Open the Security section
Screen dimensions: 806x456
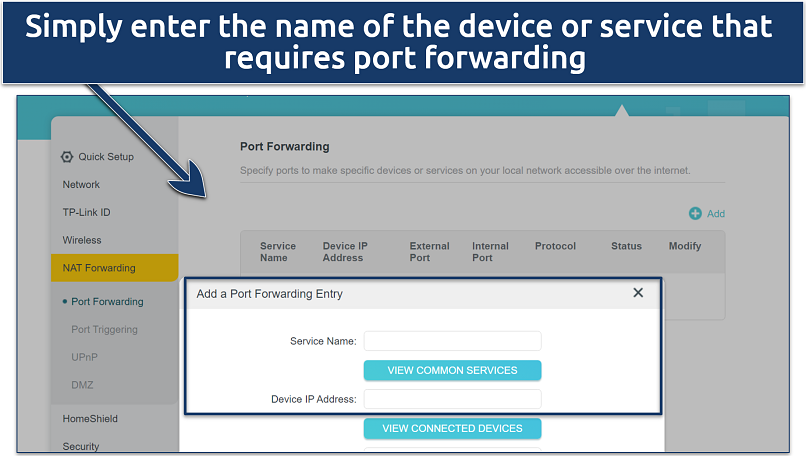point(81,446)
